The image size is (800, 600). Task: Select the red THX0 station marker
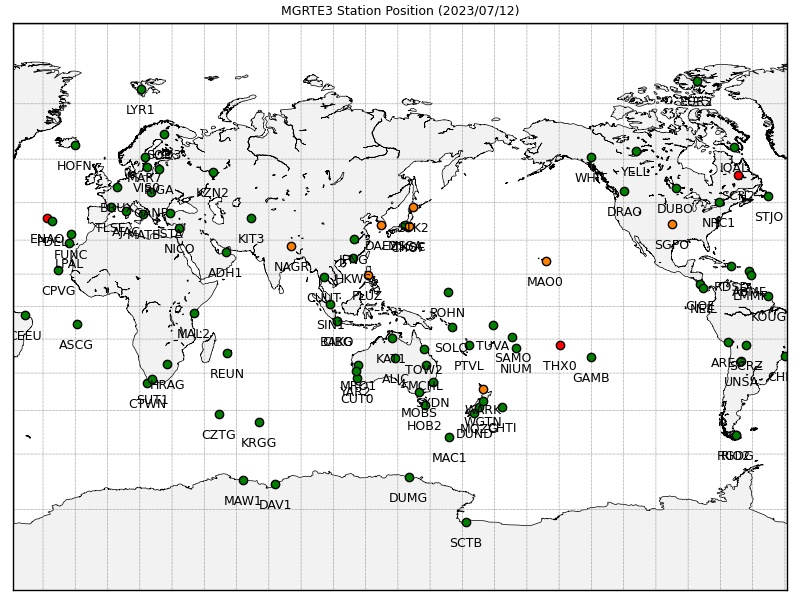click(560, 345)
